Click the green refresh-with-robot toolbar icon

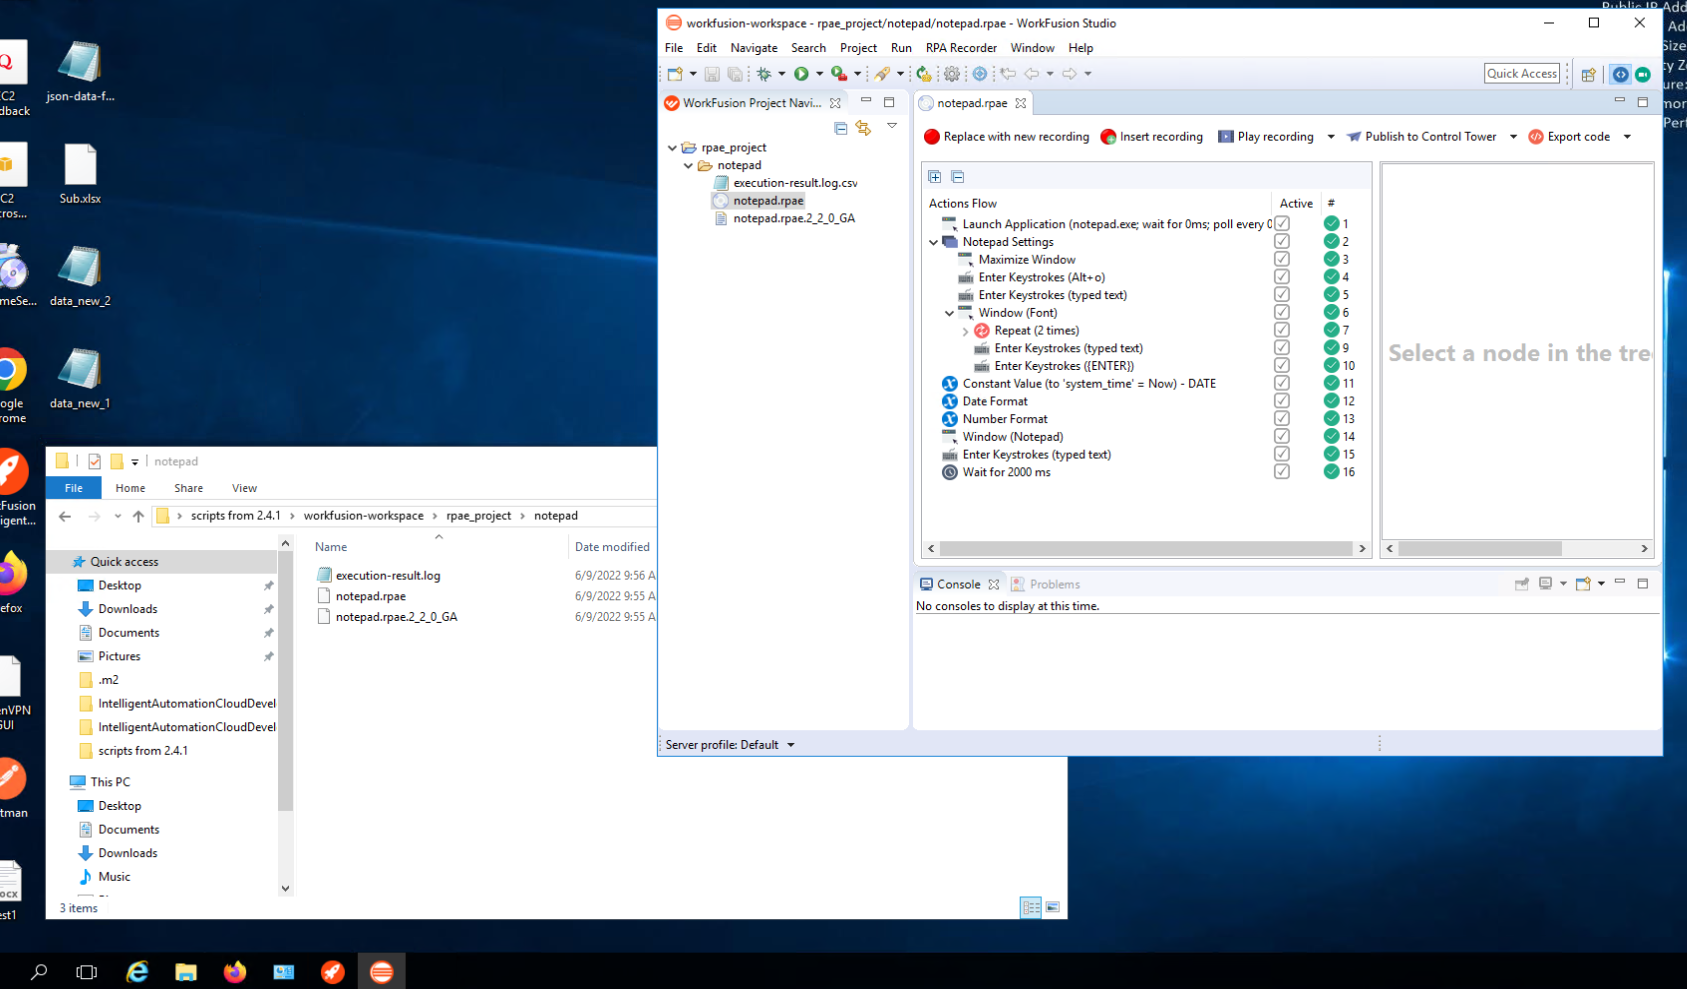(x=924, y=74)
